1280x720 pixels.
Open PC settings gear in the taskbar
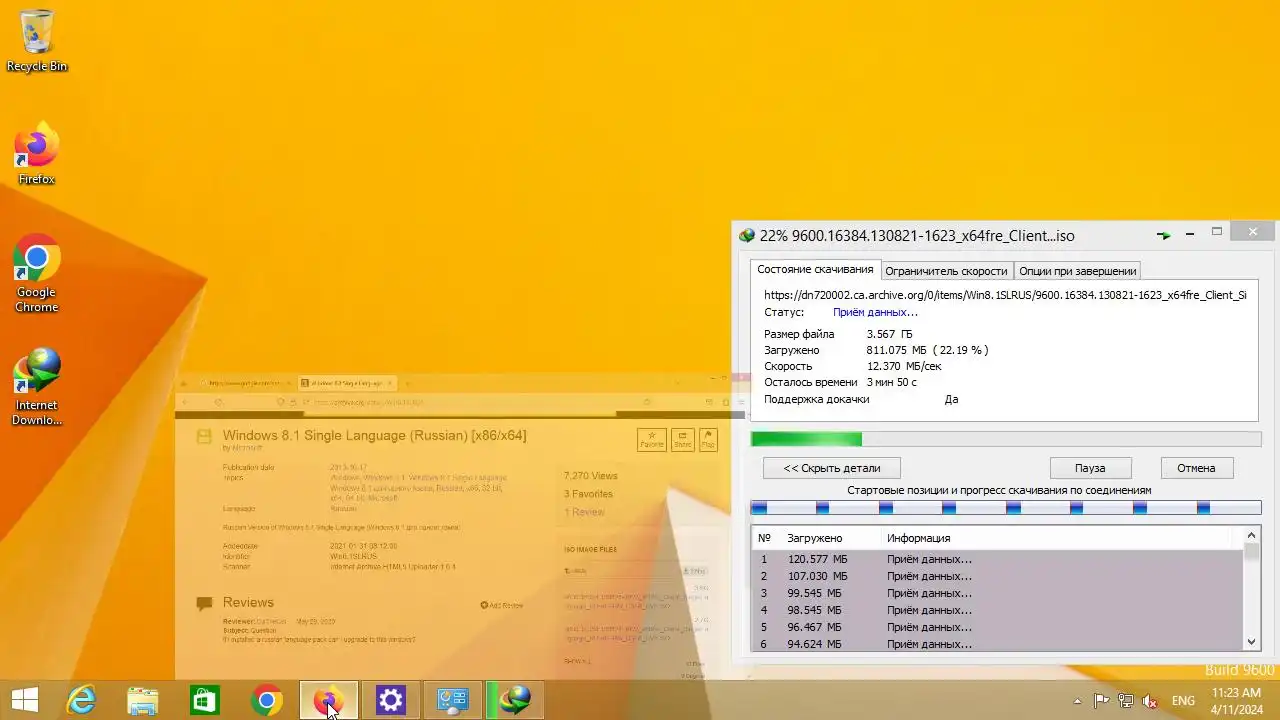pyautogui.click(x=391, y=700)
